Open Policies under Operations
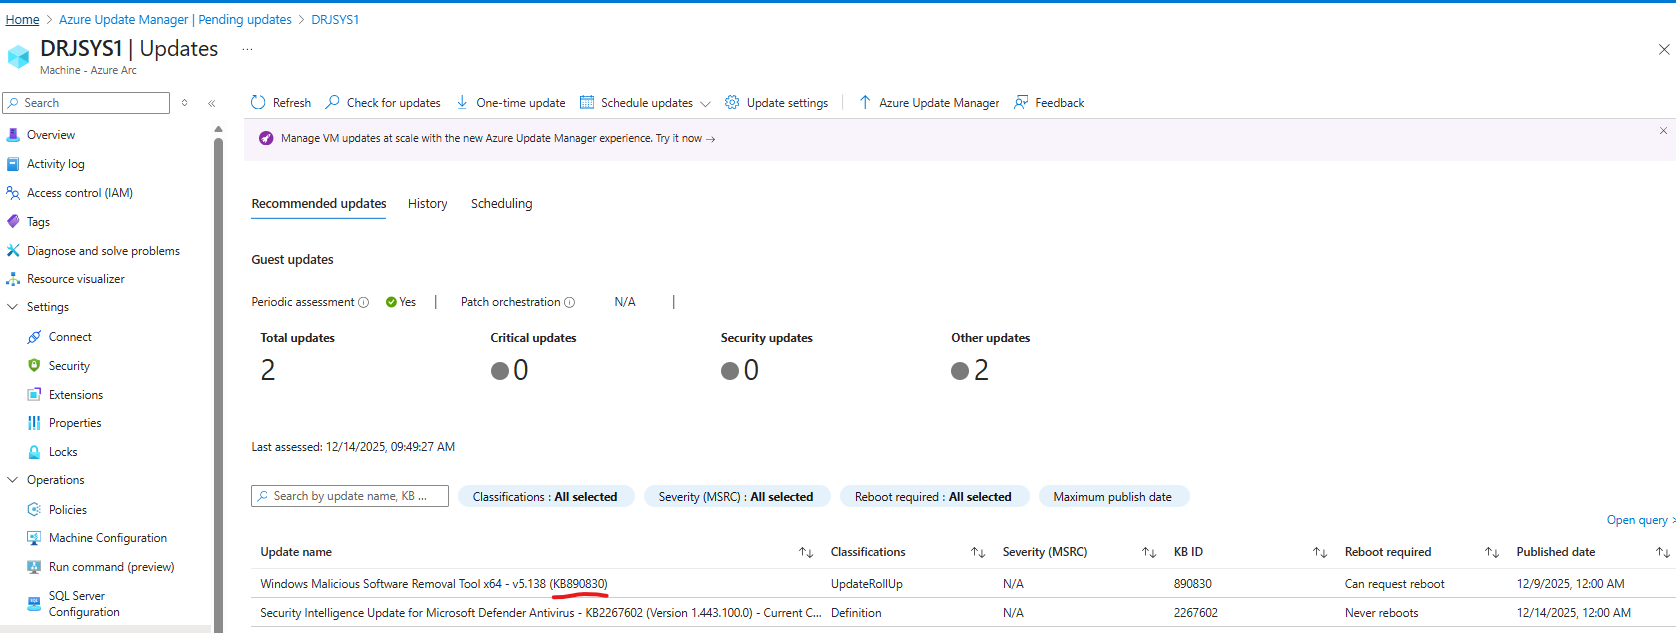Image resolution: width=1676 pixels, height=633 pixels. click(x=67, y=510)
